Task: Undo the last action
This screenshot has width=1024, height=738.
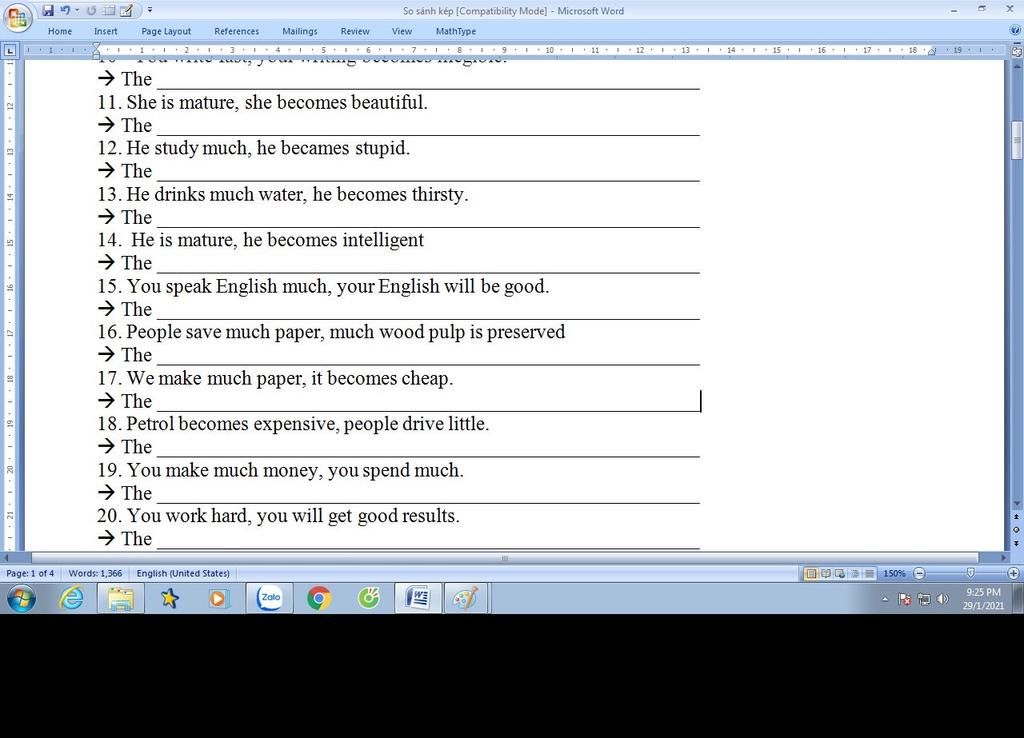Action: tap(65, 10)
